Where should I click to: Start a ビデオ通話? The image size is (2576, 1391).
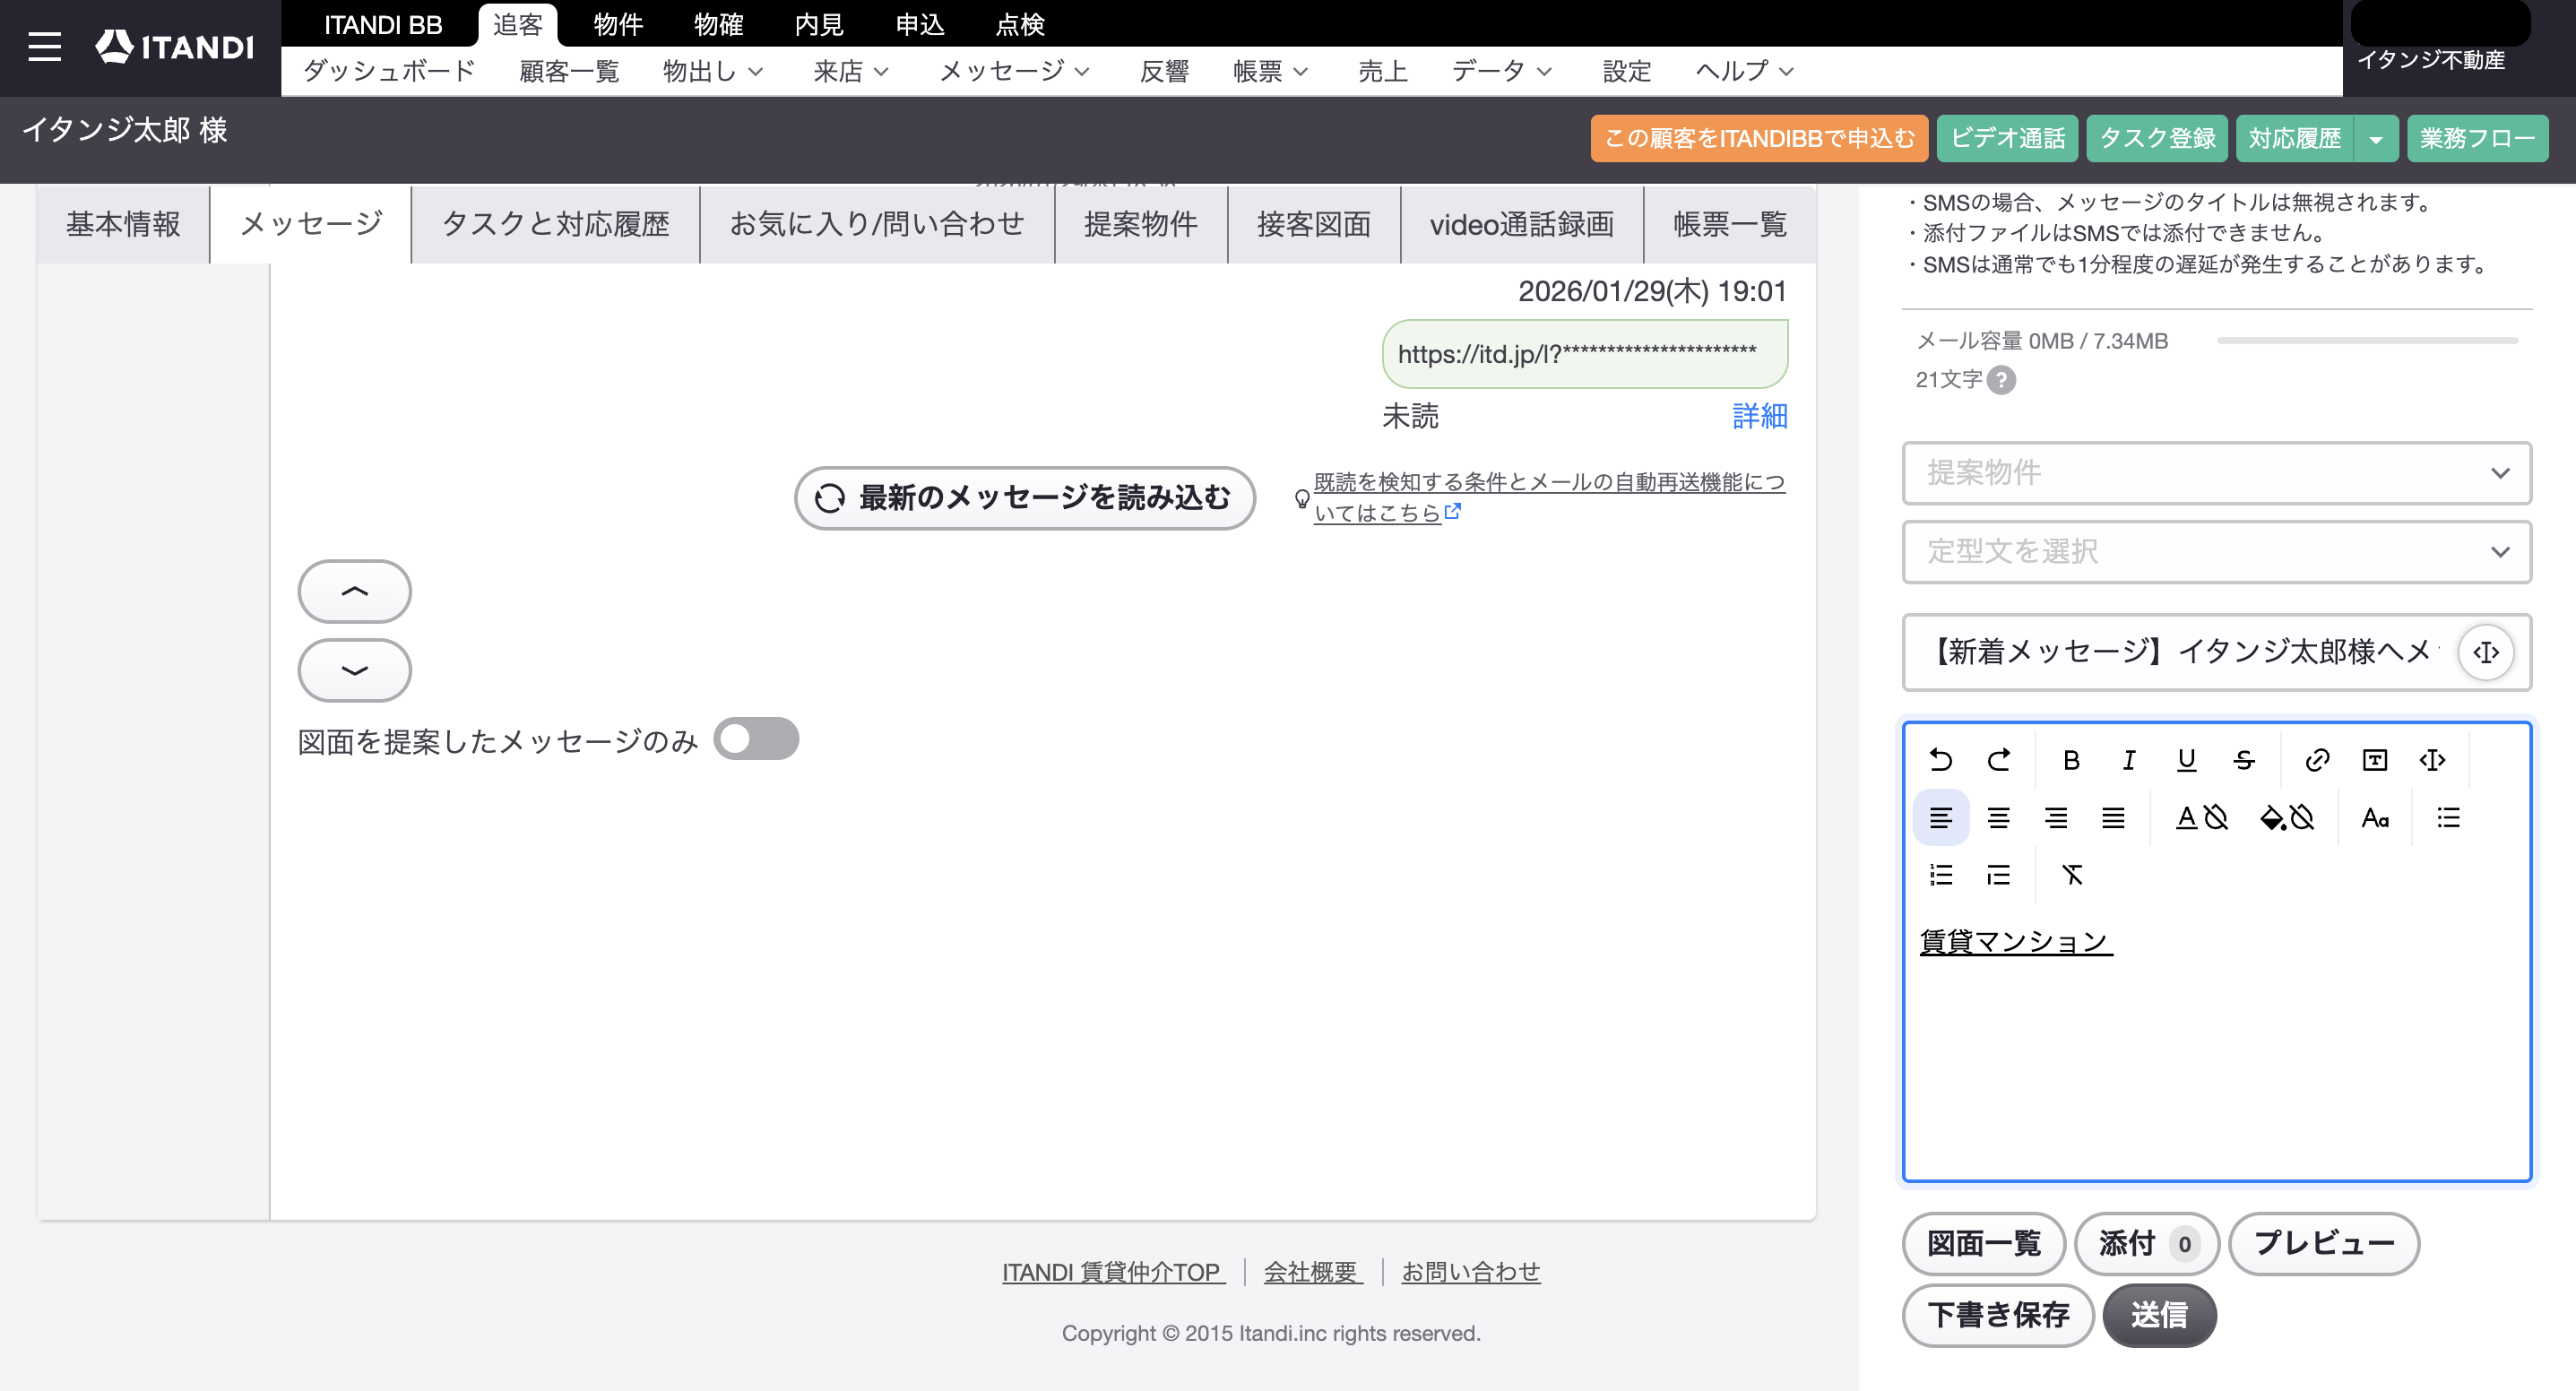tap(2008, 139)
